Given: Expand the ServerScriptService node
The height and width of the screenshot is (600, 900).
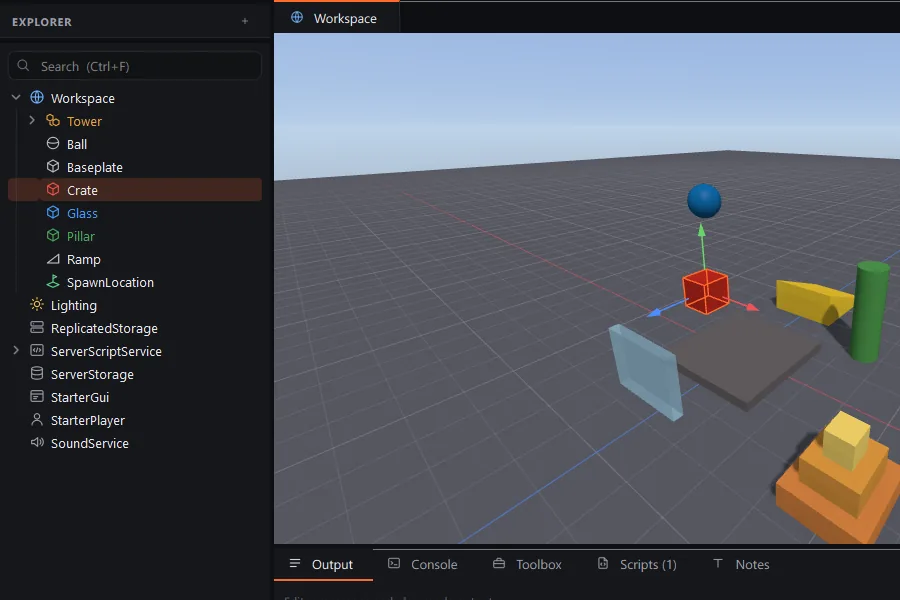Looking at the screenshot, I should [16, 351].
